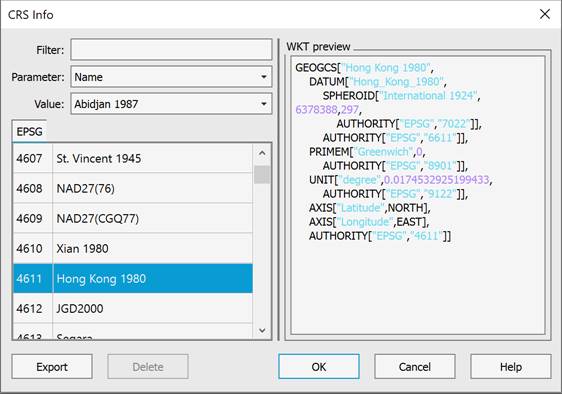Click the AXIS Latitude NORTH line
Image resolution: width=562 pixels, height=394 pixels.
370,208
